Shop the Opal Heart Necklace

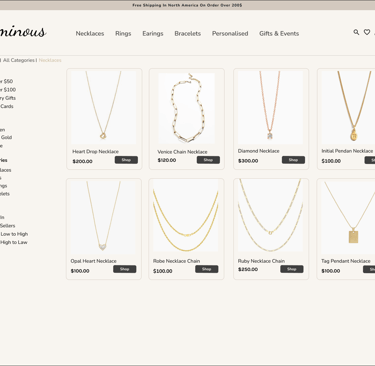coord(125,269)
